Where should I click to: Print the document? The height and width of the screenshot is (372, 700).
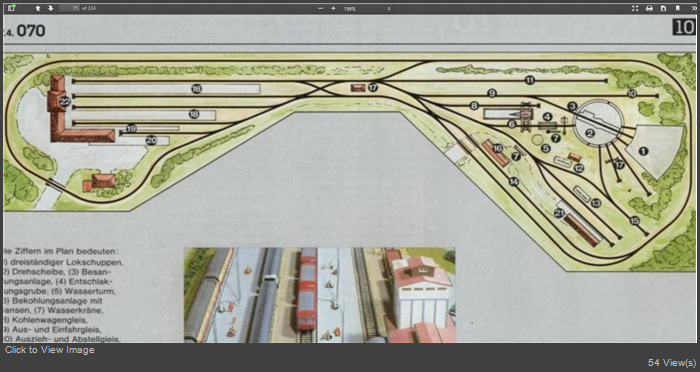point(650,8)
